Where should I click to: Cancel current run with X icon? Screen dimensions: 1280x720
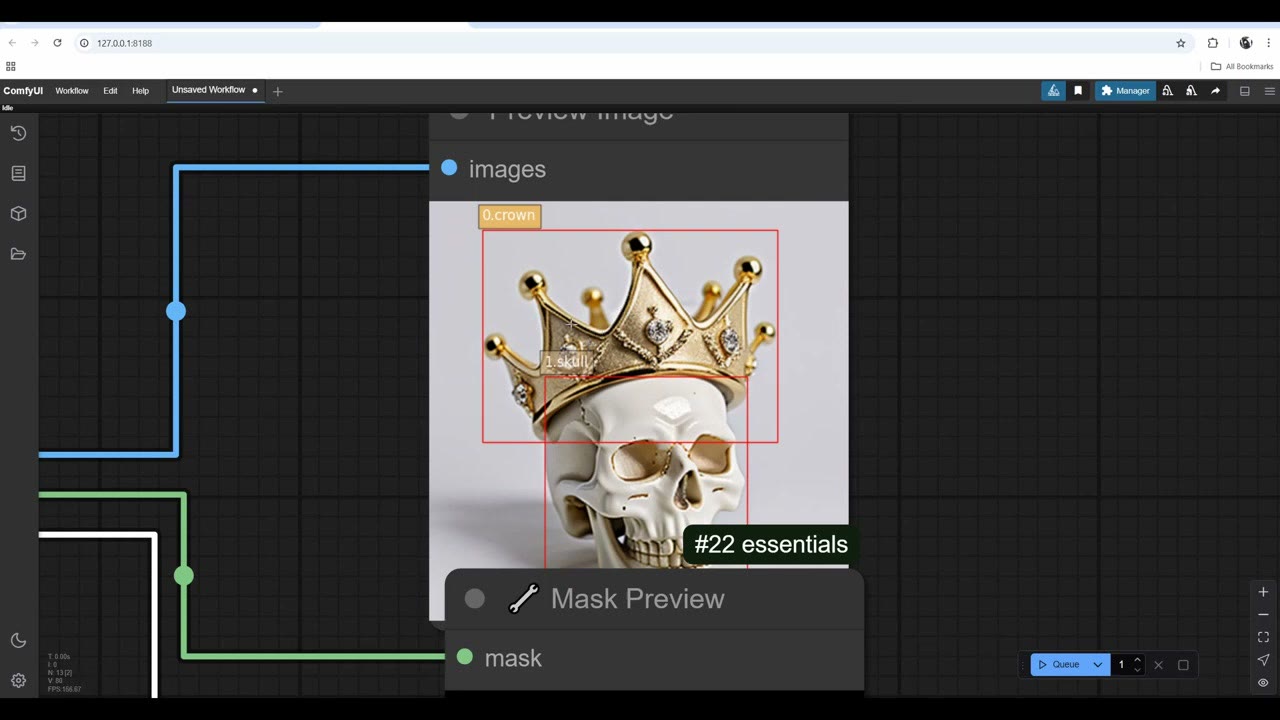point(1158,665)
